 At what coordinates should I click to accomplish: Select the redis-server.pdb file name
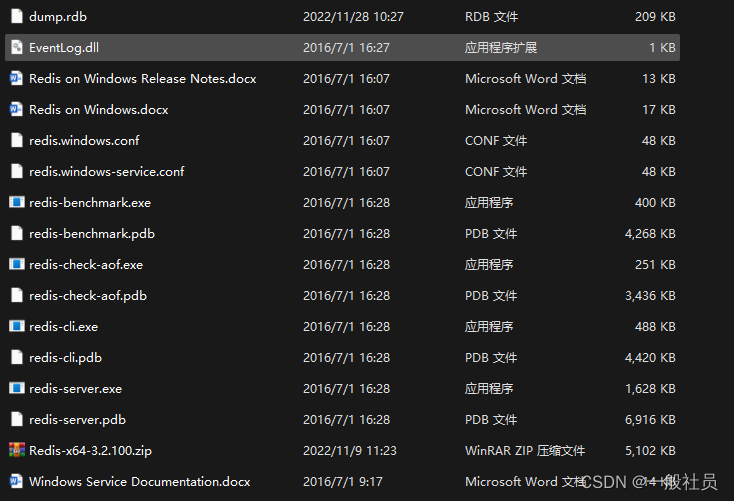77,420
